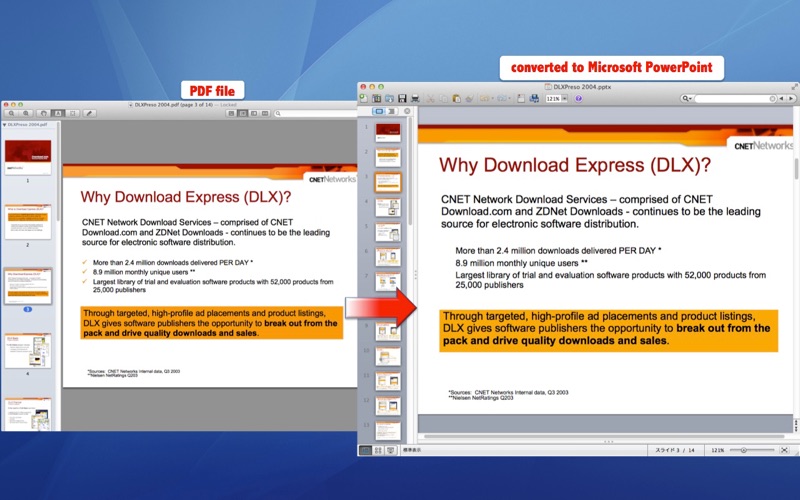Viewport: 800px width, 500px height.
Task: Select slide 10 thumbnail in PowerPoint pane
Action: click(x=388, y=356)
